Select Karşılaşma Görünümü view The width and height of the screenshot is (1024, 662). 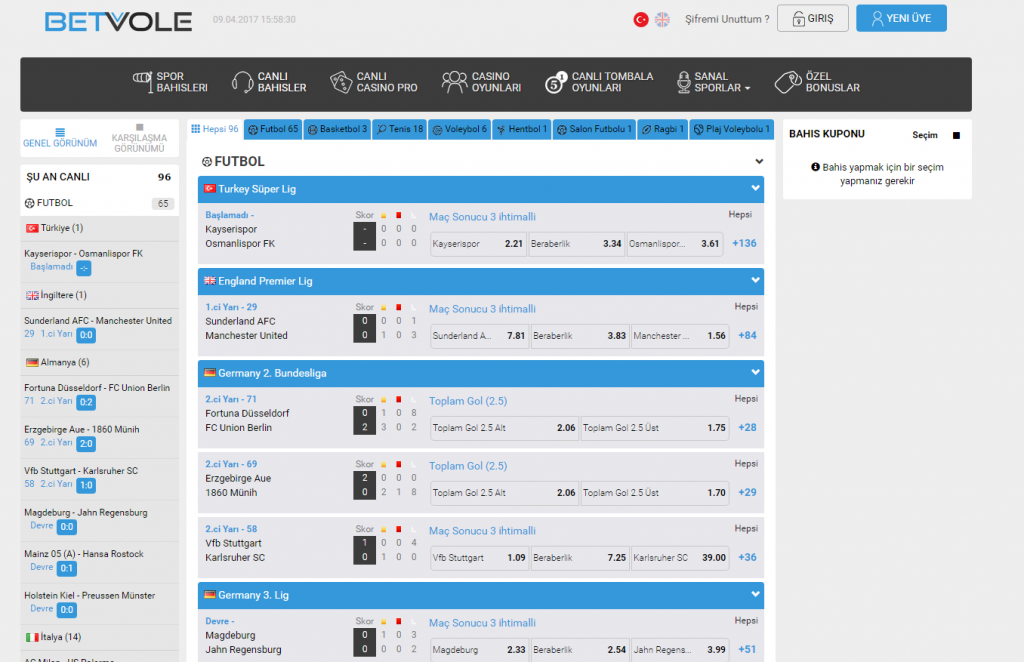[139, 138]
